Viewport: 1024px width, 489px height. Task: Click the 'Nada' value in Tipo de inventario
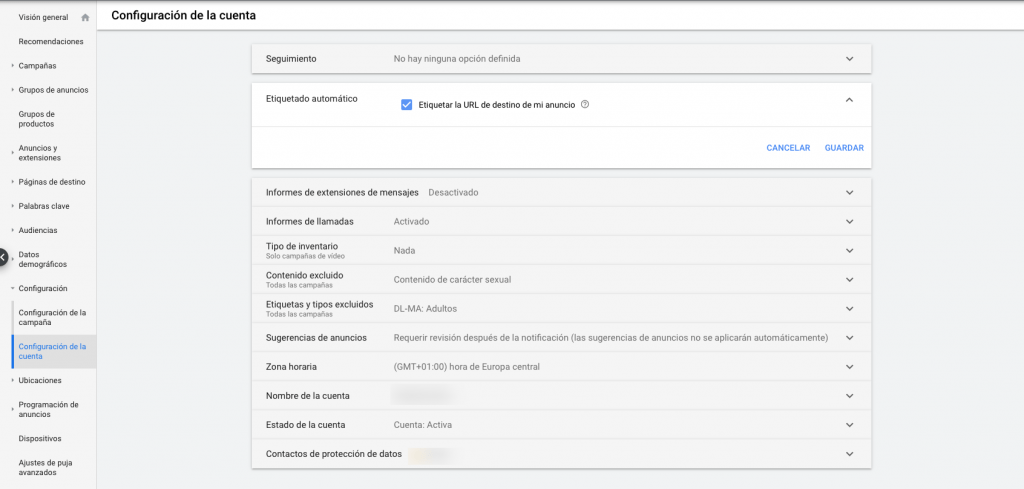coord(404,251)
